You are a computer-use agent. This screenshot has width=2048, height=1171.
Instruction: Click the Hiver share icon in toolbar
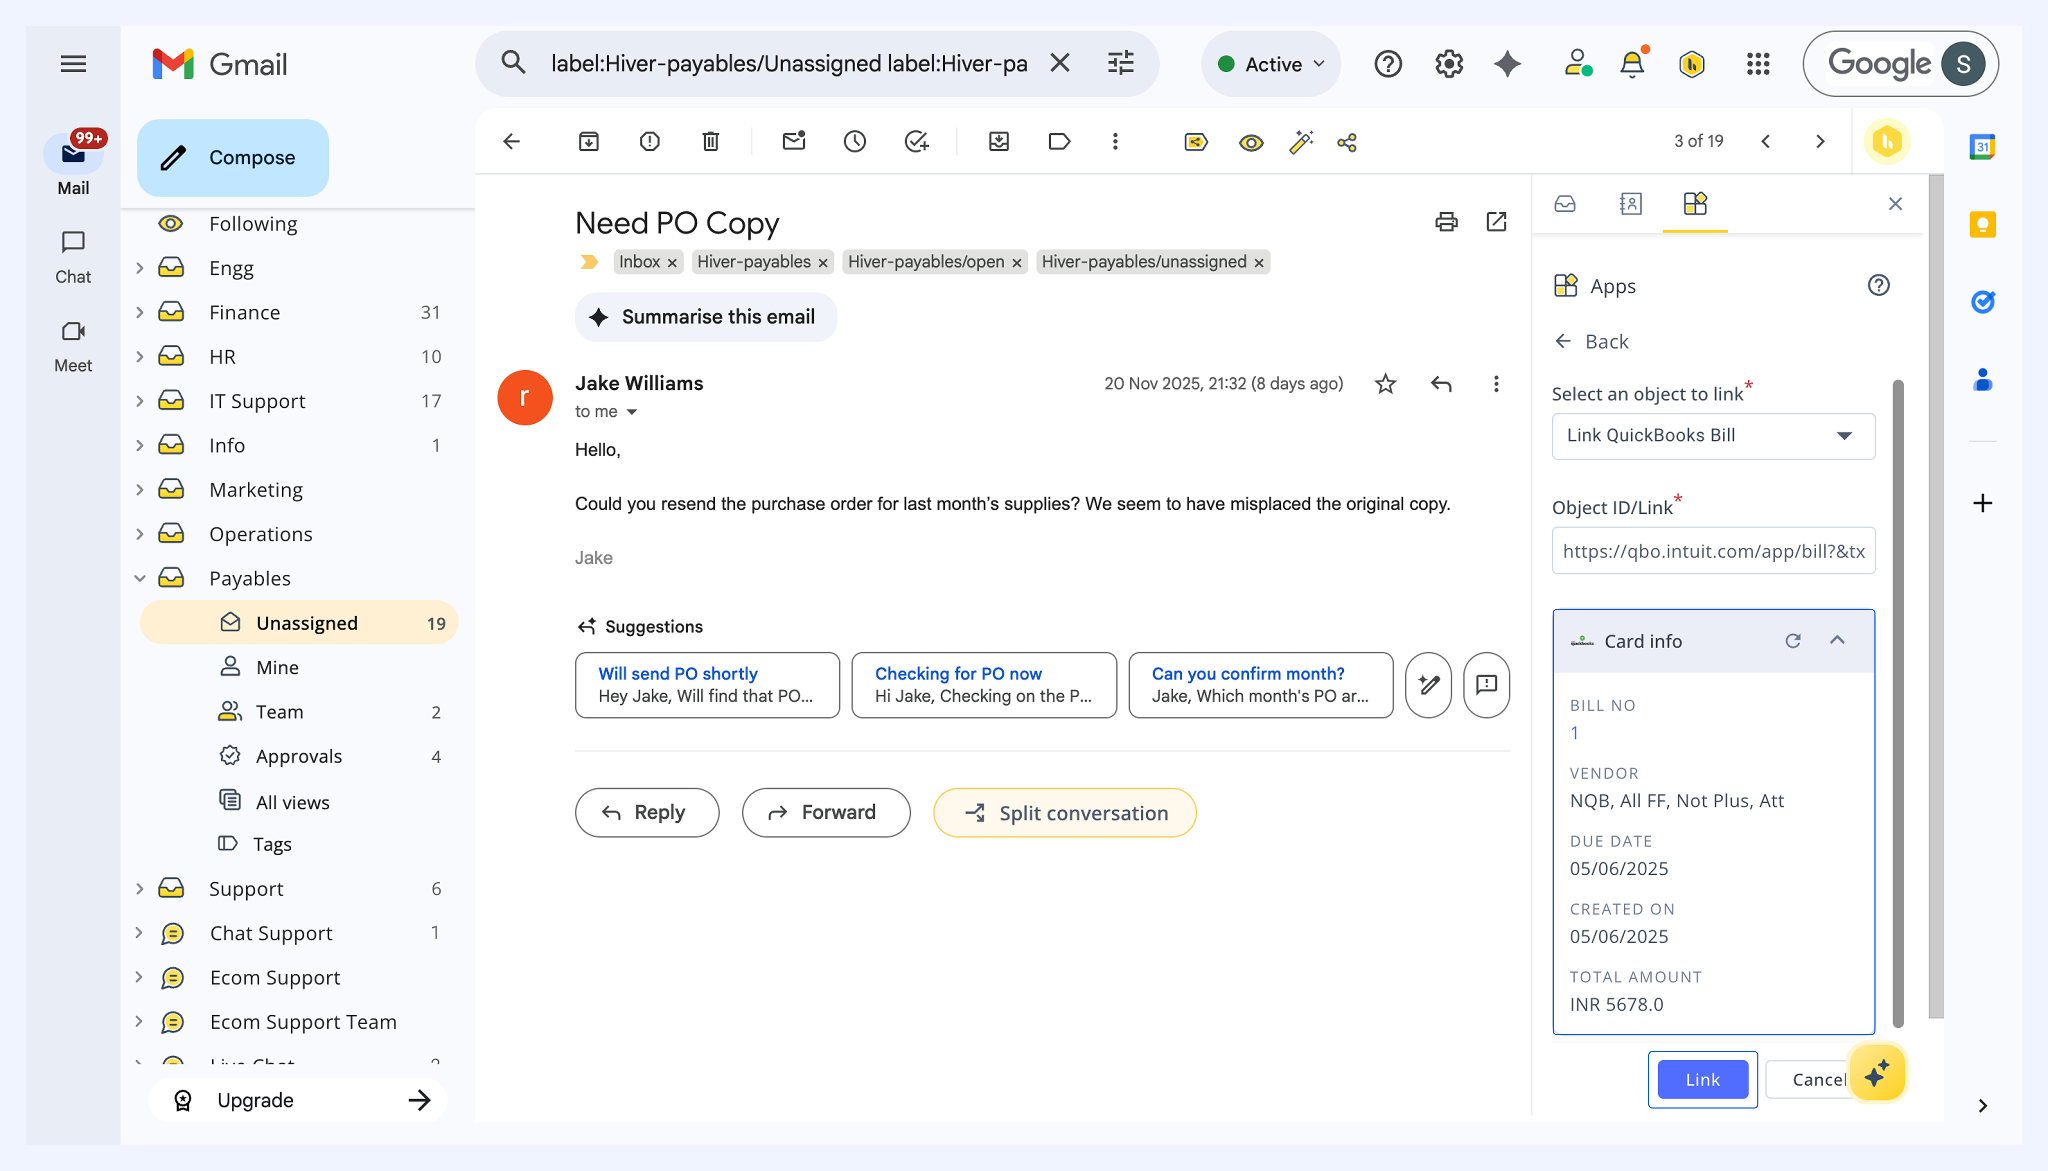pyautogui.click(x=1347, y=142)
